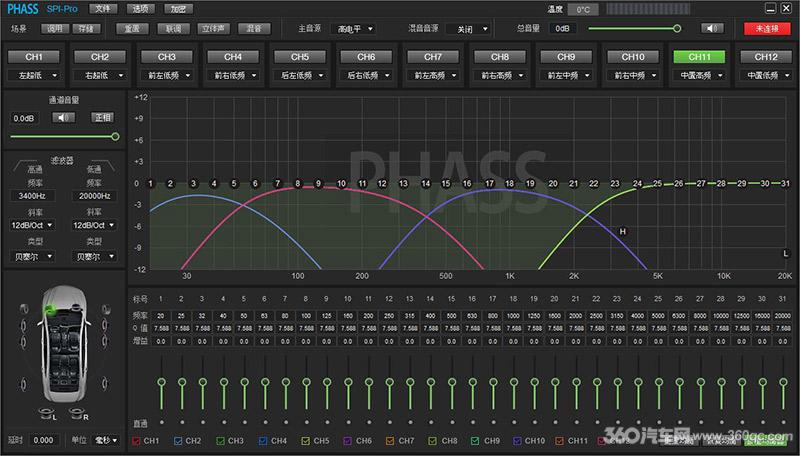Select EQ node 31 on graph
Viewport: 800px width, 456px height.
785,184
